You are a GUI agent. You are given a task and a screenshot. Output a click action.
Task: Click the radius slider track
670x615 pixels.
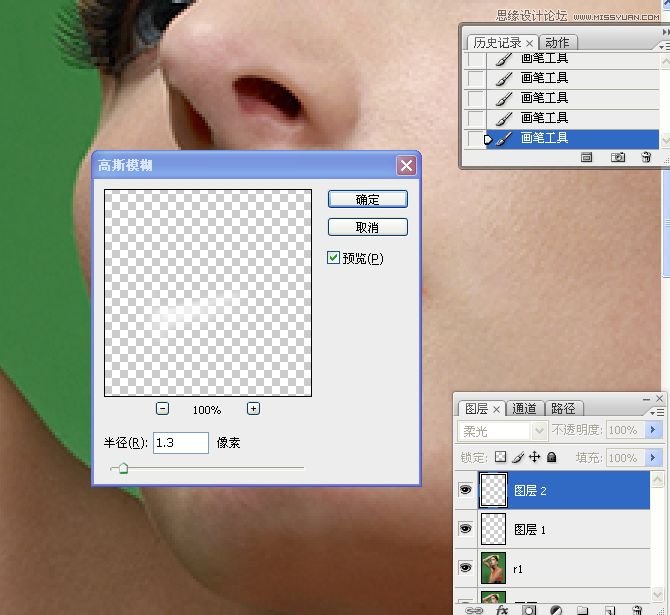point(207,468)
